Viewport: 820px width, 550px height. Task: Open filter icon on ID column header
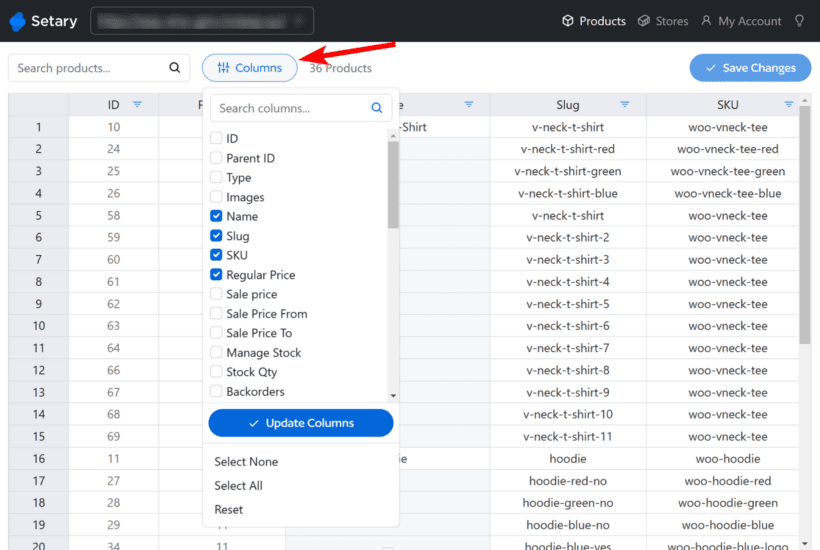(x=138, y=105)
